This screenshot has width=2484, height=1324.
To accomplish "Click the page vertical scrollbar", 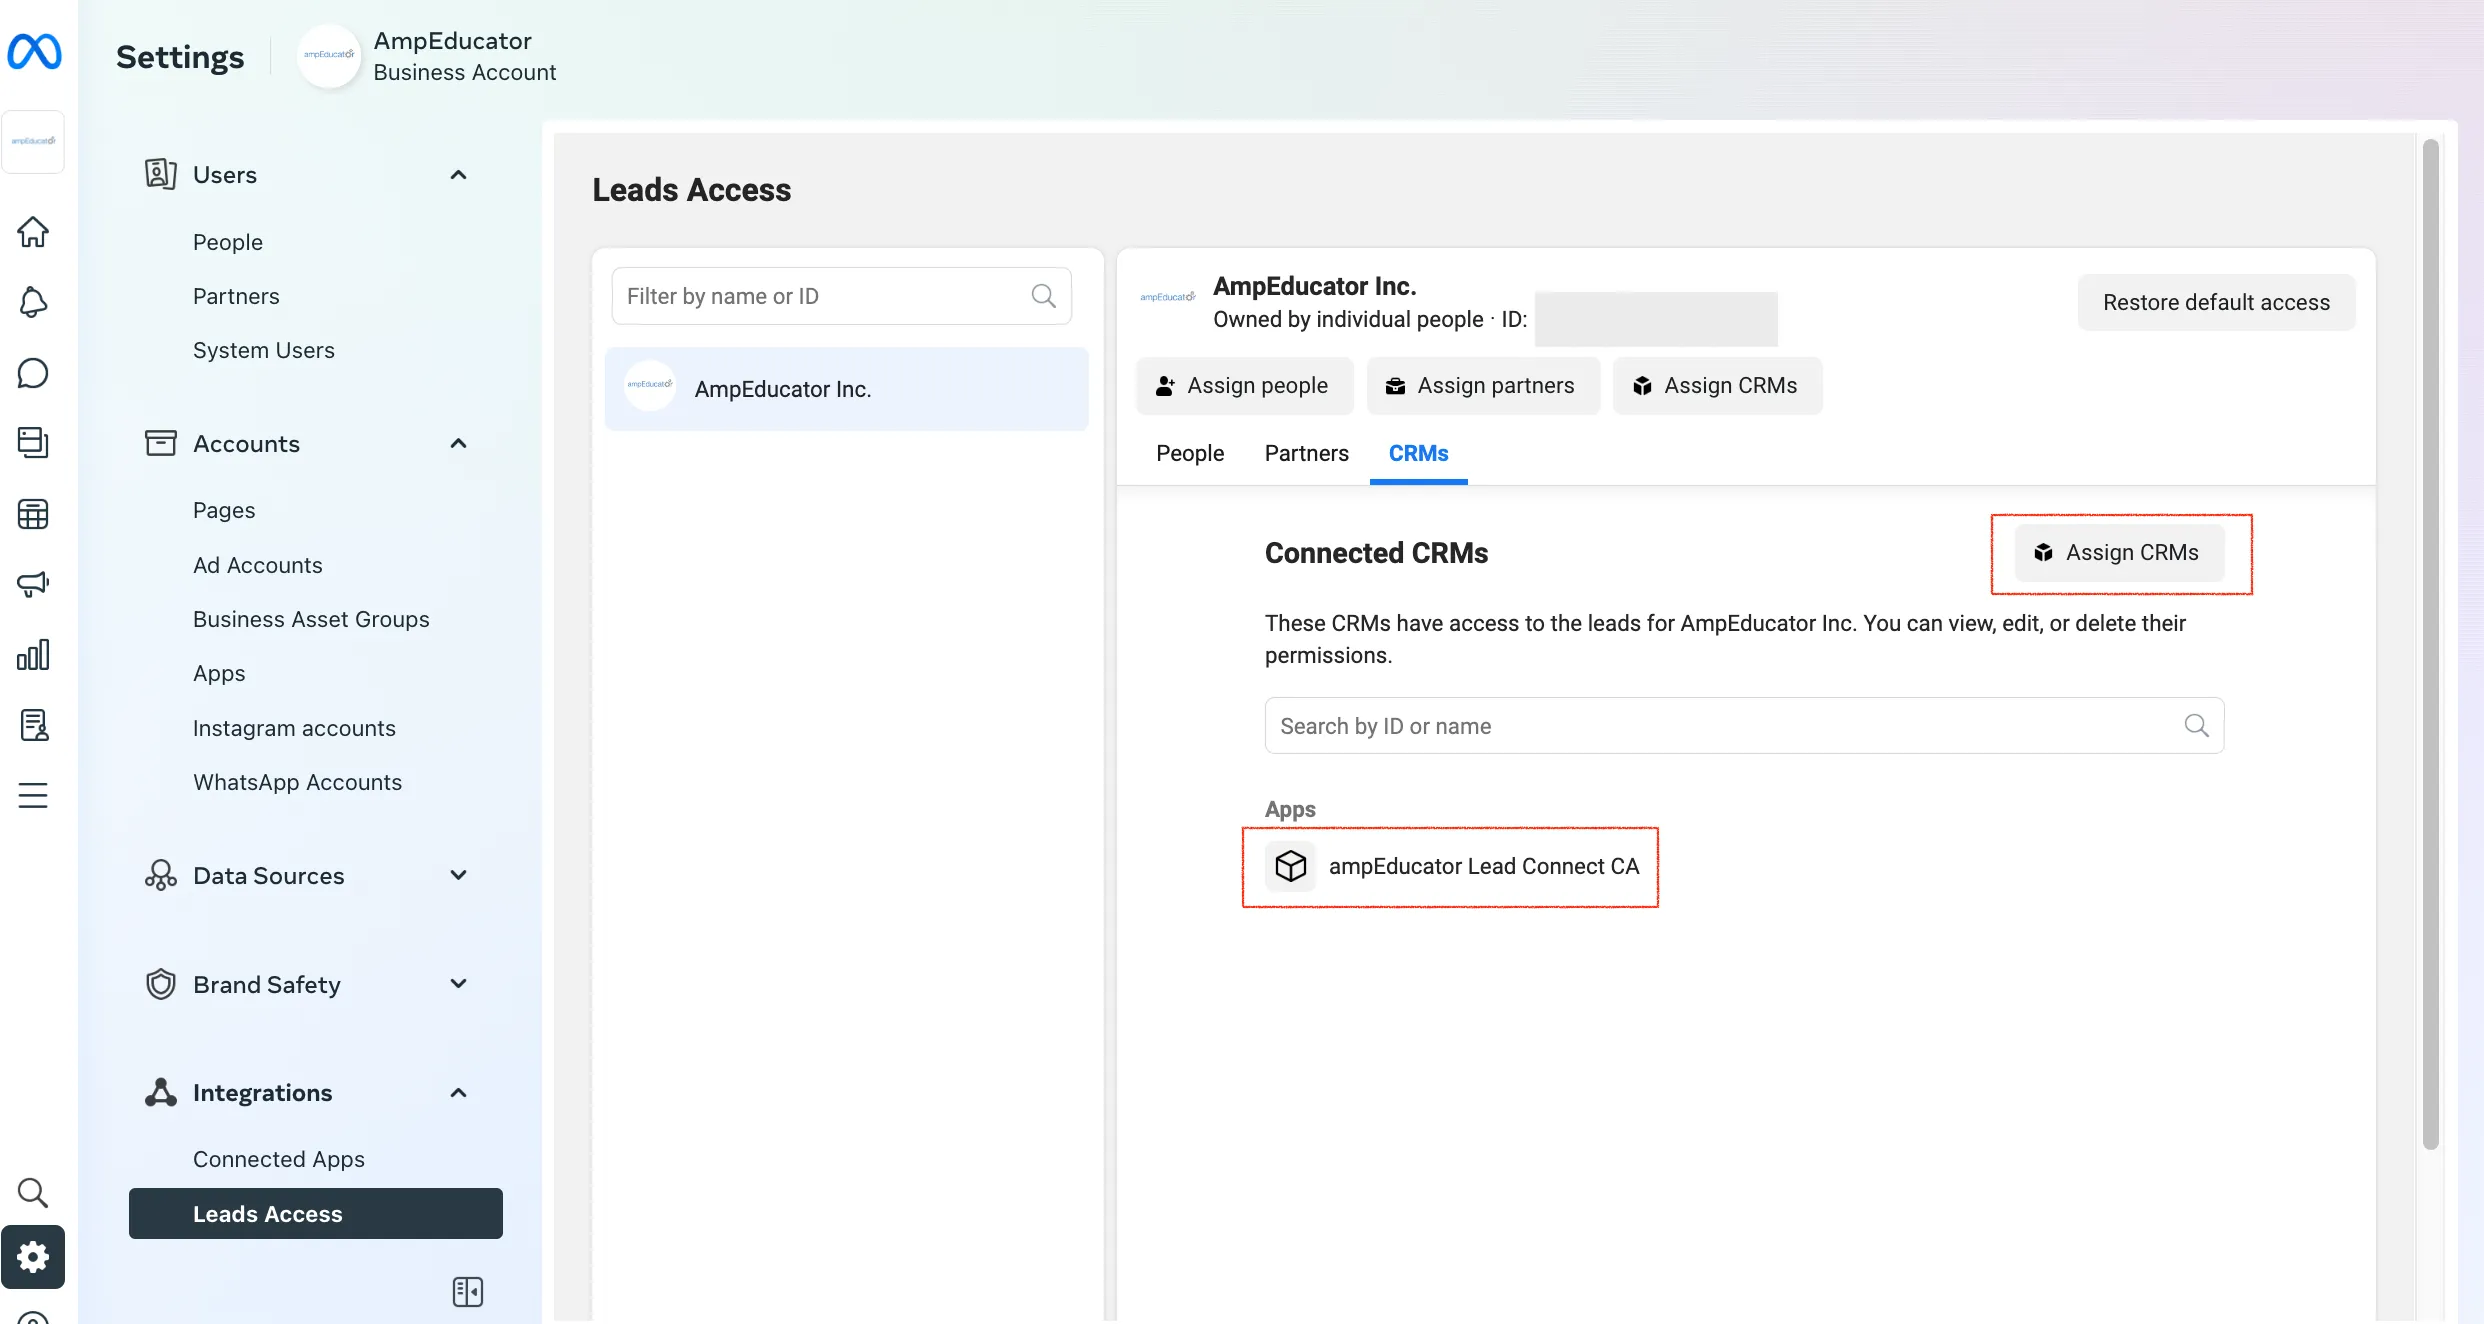I will tap(2430, 645).
